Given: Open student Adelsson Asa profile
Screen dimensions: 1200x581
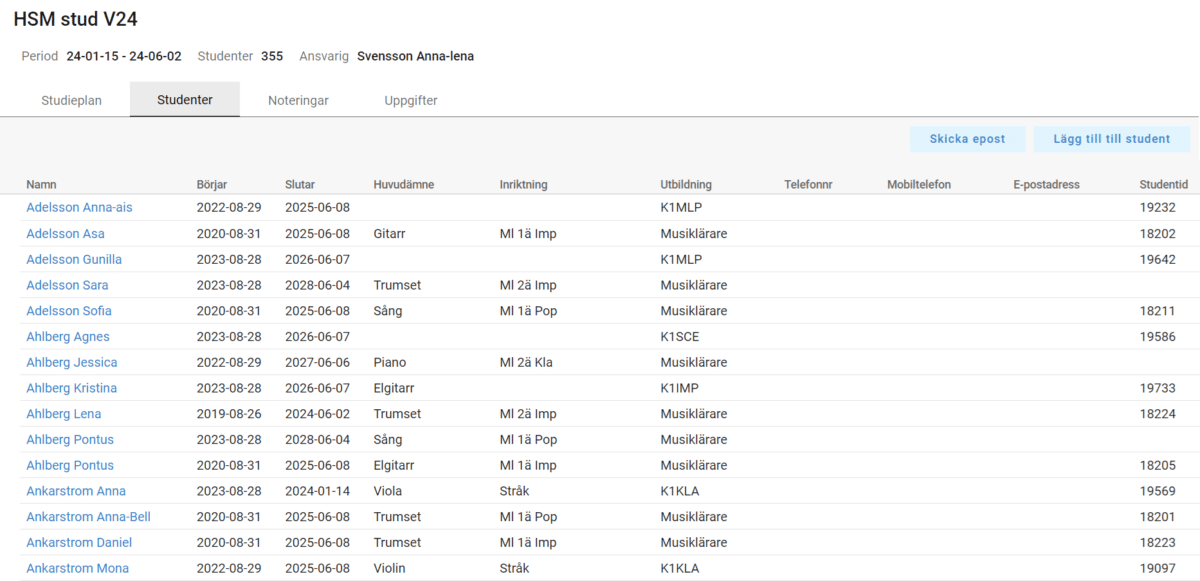Looking at the screenshot, I should coord(65,234).
